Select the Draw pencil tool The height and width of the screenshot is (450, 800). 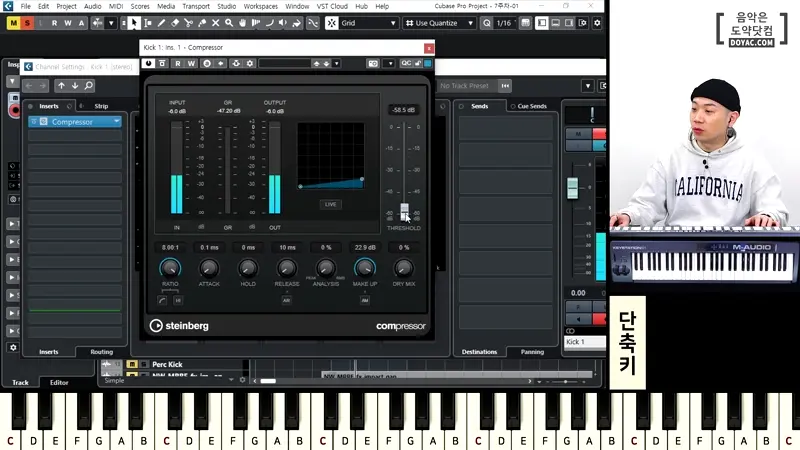coord(161,23)
